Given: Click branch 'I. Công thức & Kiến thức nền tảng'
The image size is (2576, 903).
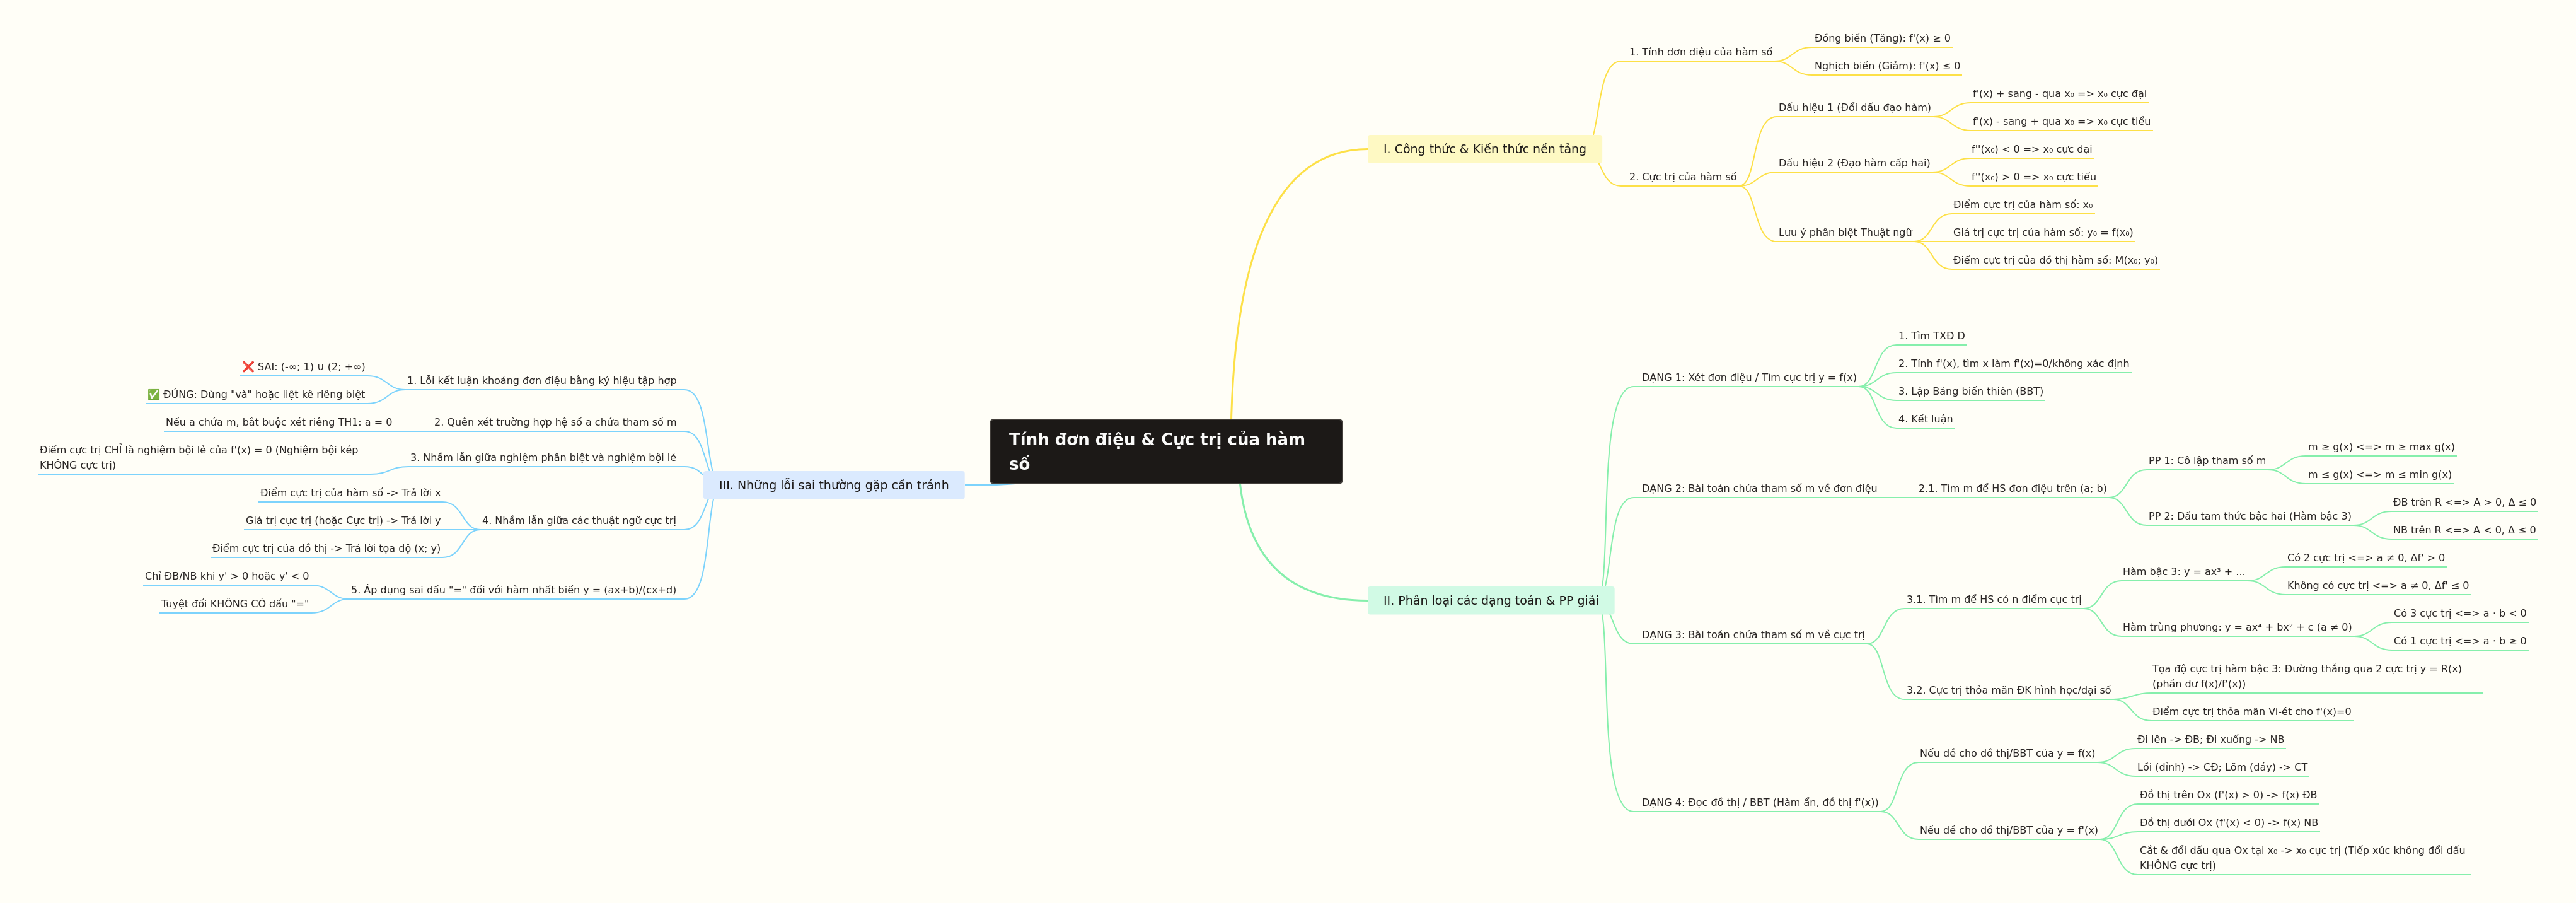Looking at the screenshot, I should coord(1484,149).
